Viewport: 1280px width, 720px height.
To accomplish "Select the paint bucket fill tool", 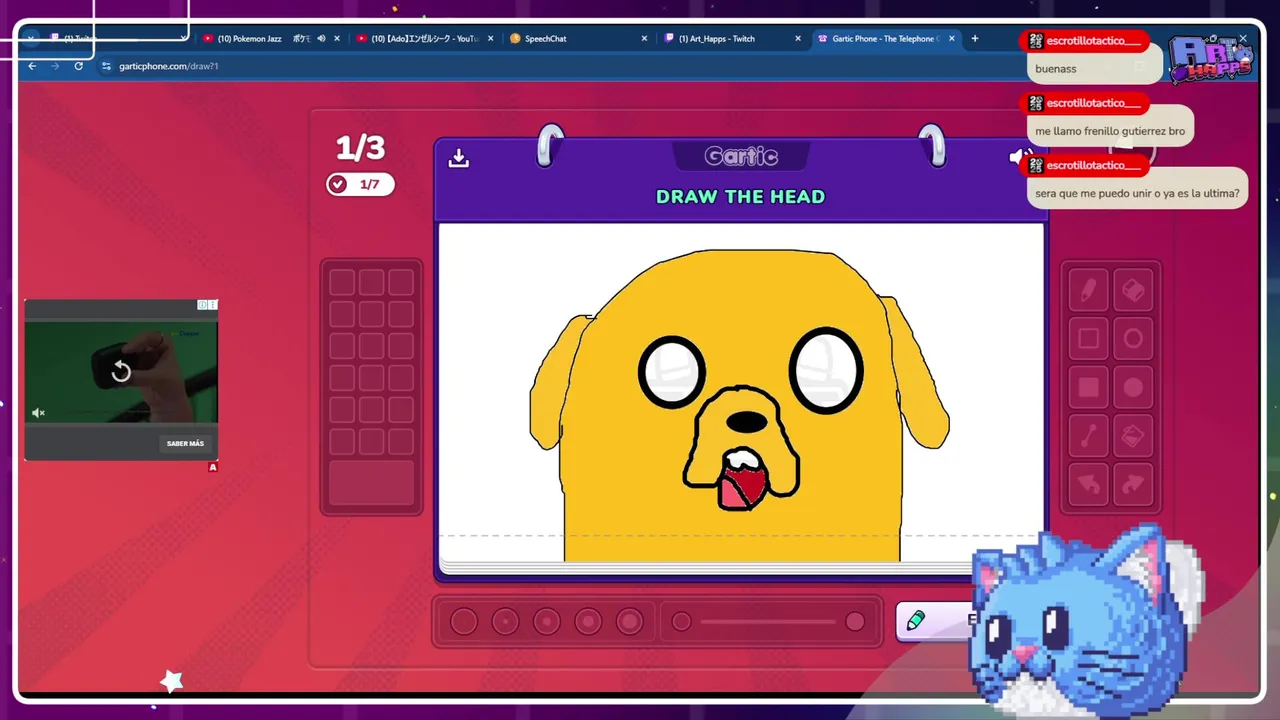I will click(1133, 436).
